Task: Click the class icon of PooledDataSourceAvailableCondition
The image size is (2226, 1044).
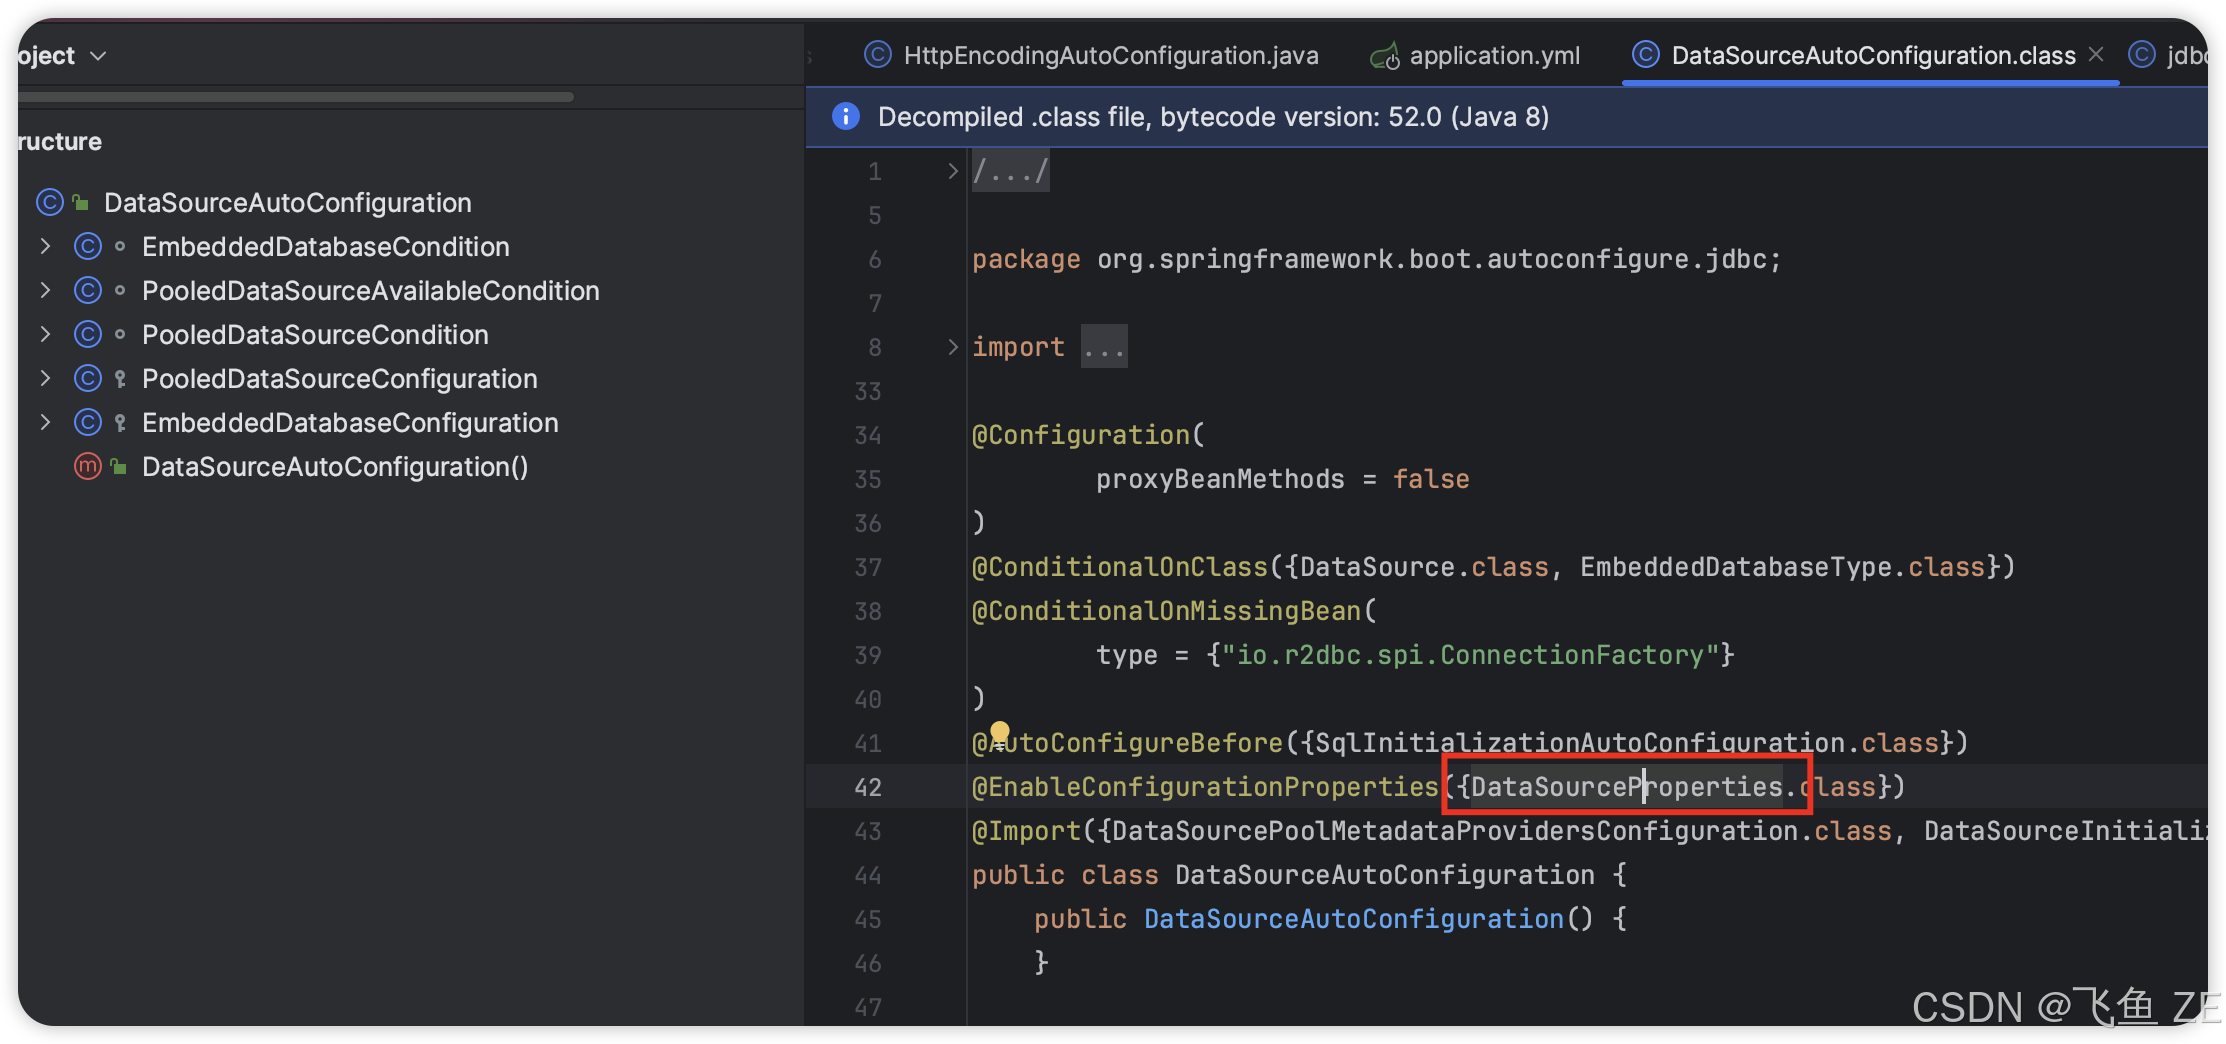Action: [88, 290]
